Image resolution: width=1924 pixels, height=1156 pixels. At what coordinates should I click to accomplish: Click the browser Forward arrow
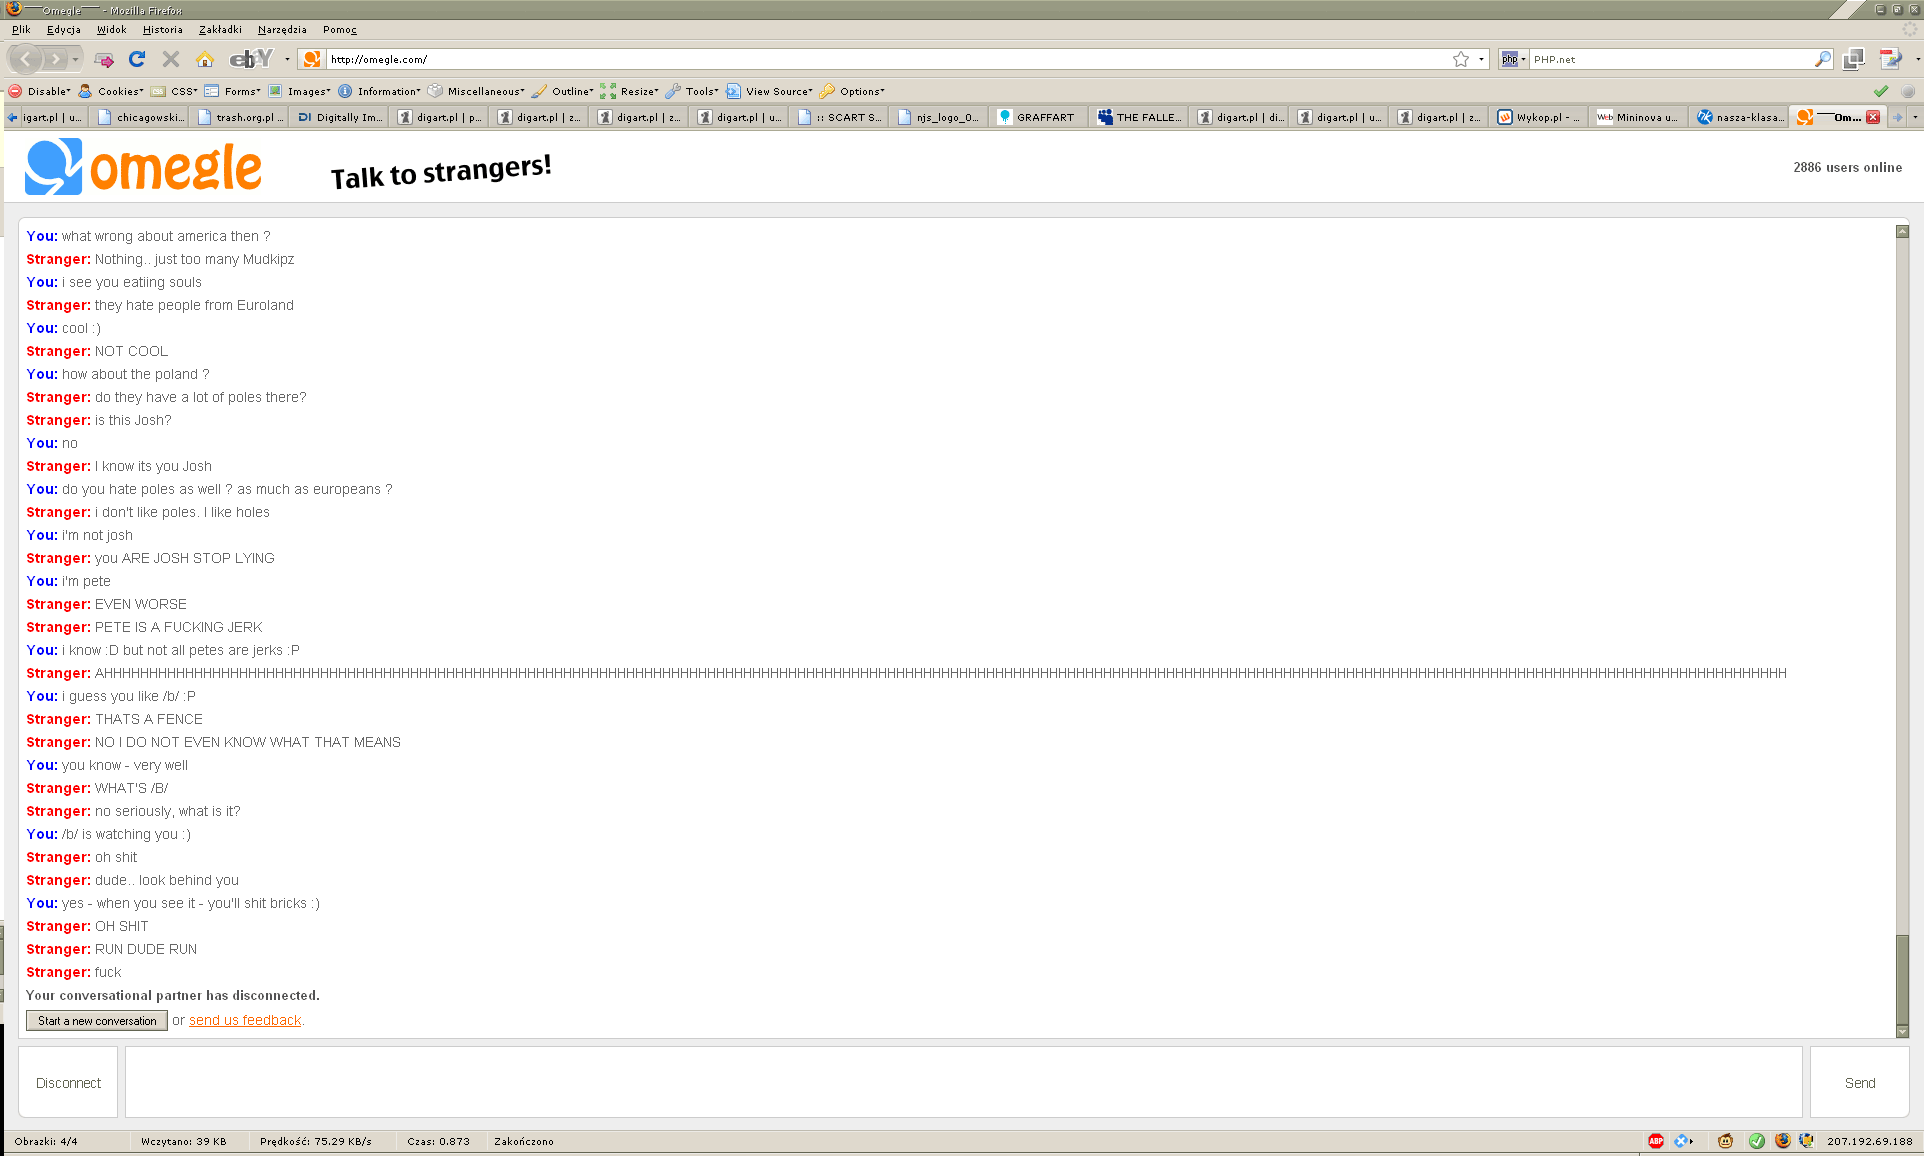(57, 59)
